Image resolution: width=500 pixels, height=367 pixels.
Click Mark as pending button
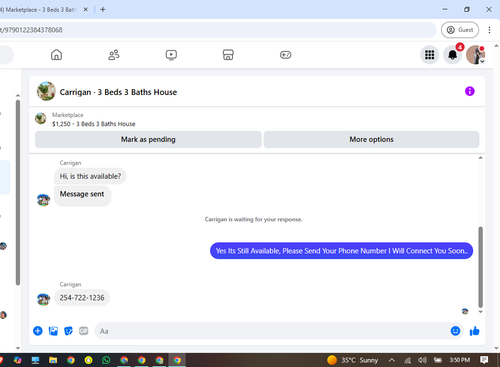148,139
